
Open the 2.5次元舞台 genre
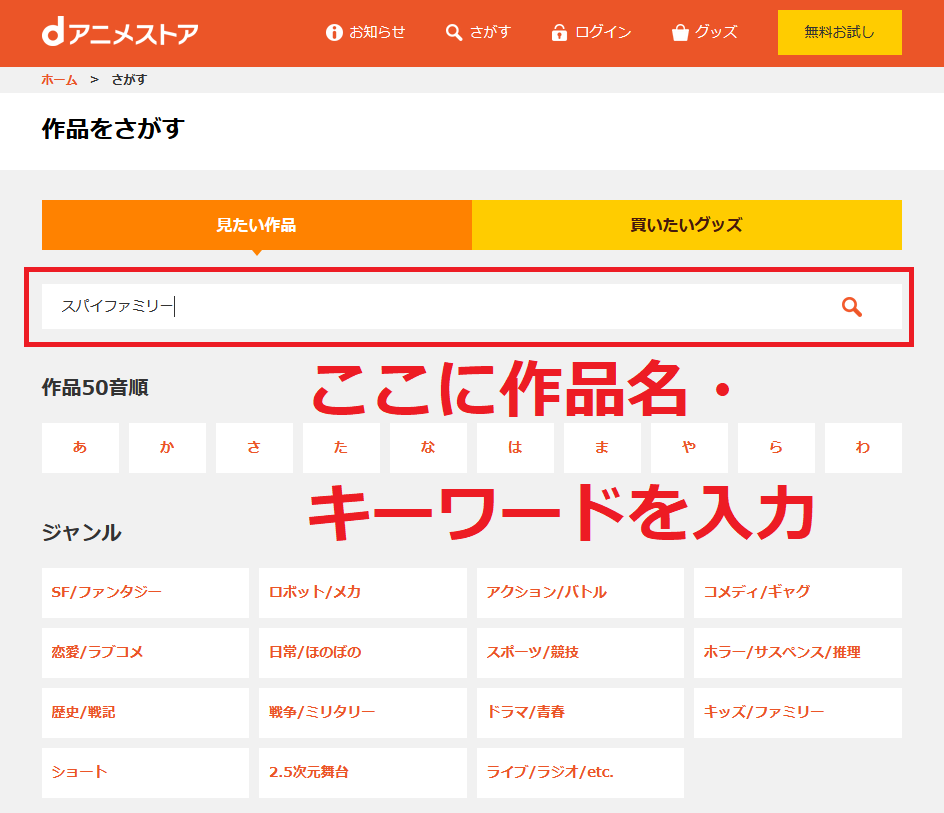[x=363, y=773]
